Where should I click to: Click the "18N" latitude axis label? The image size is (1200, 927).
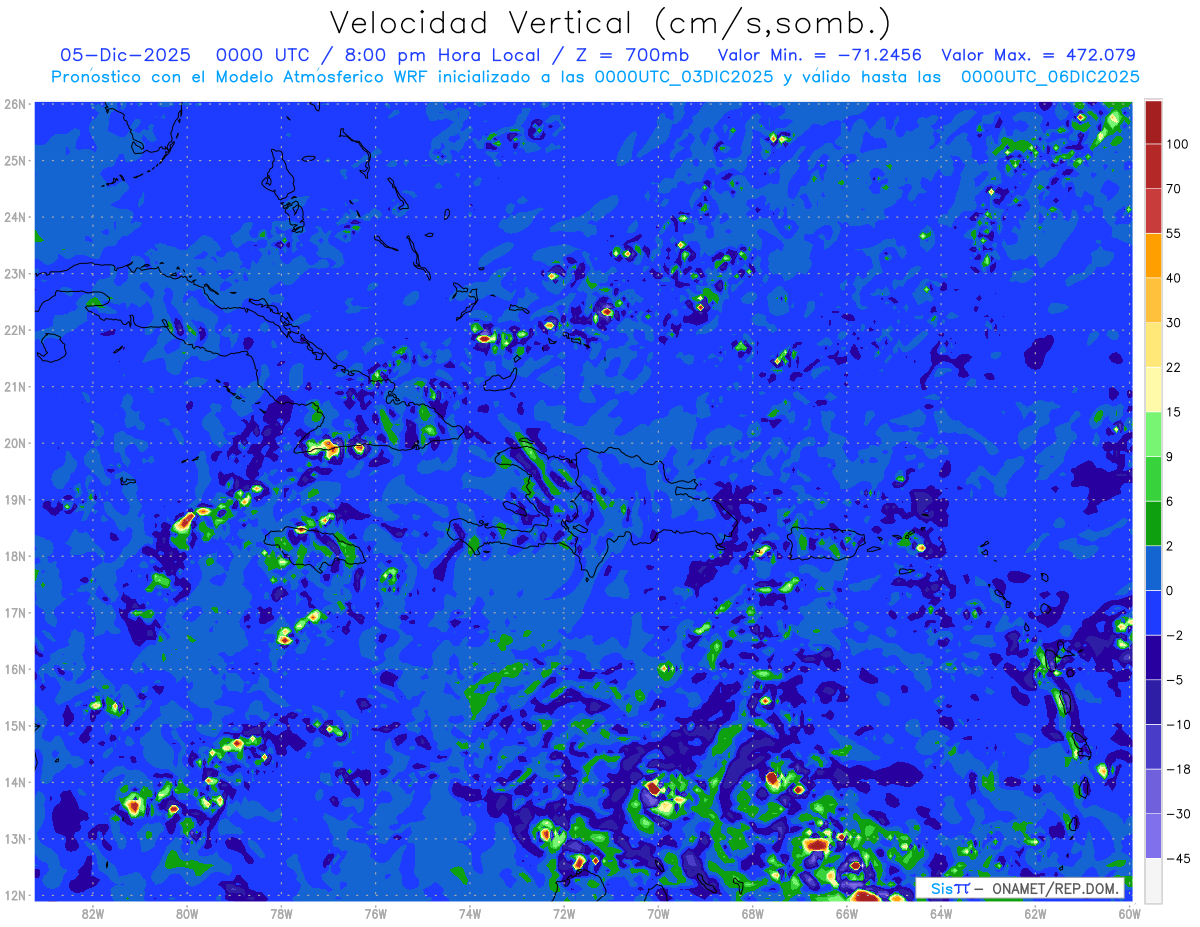(x=15, y=556)
